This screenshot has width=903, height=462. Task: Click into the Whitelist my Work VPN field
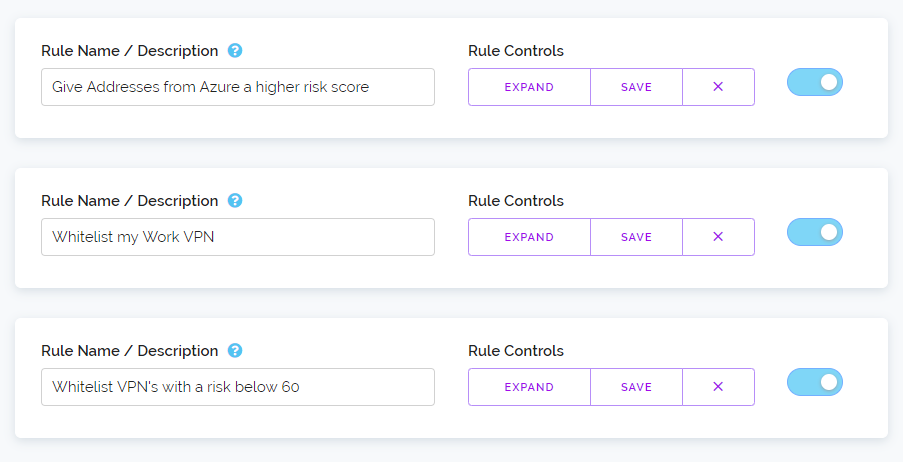coord(238,237)
